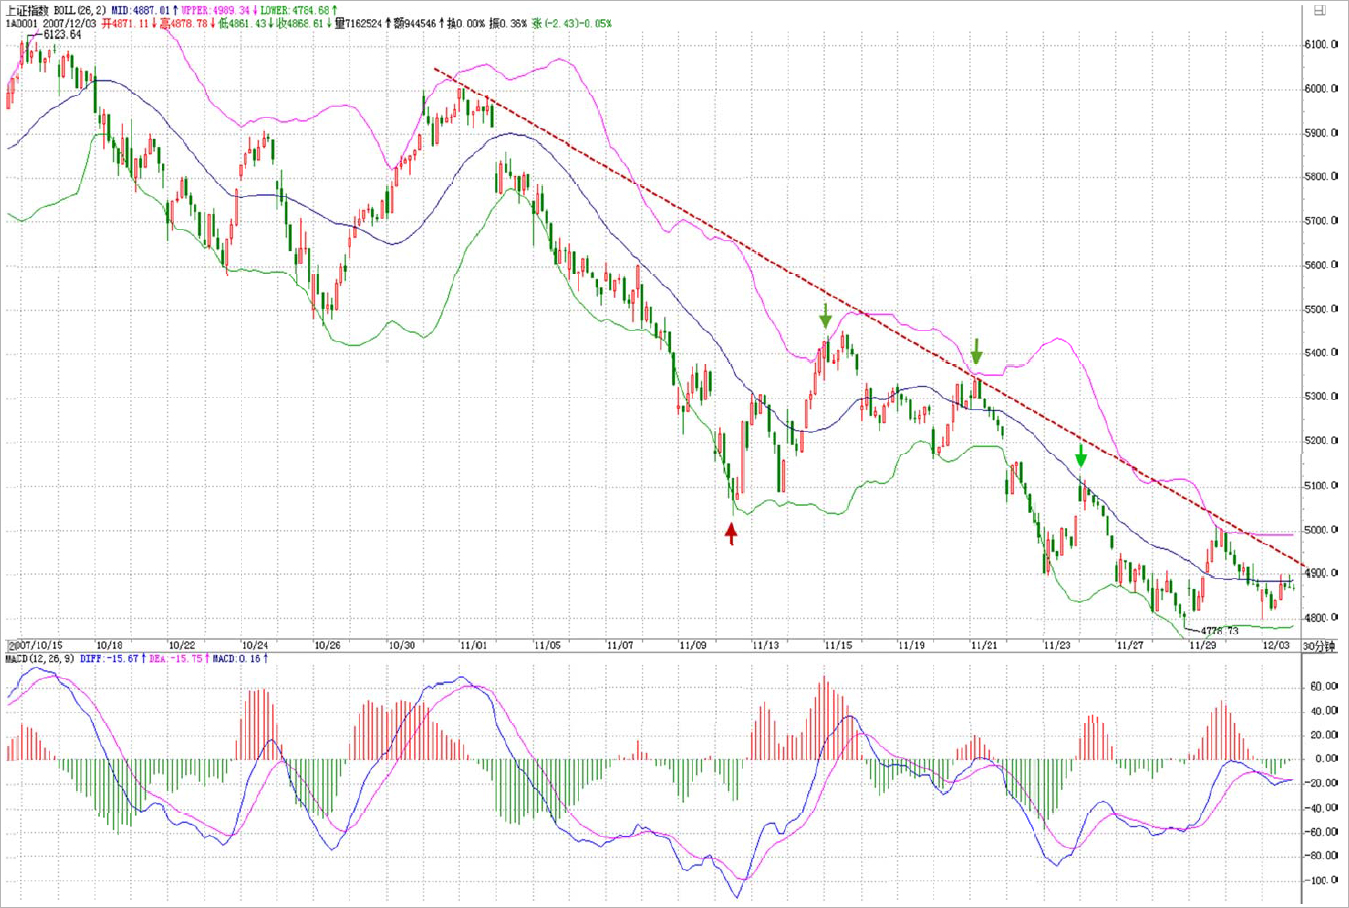The height and width of the screenshot is (908, 1349).
Task: Select the green down arrow near 11/21
Action: 976,351
